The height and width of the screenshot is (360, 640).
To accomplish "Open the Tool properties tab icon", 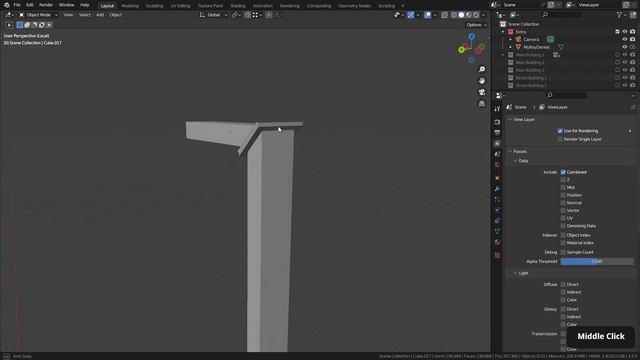I will click(x=497, y=109).
